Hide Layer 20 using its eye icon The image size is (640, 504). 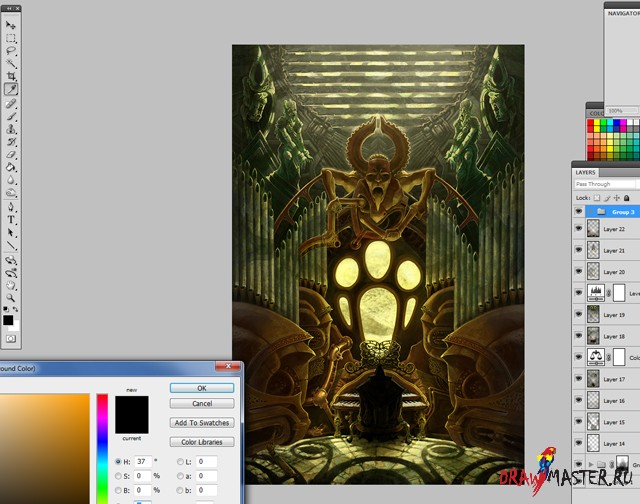coord(578,271)
